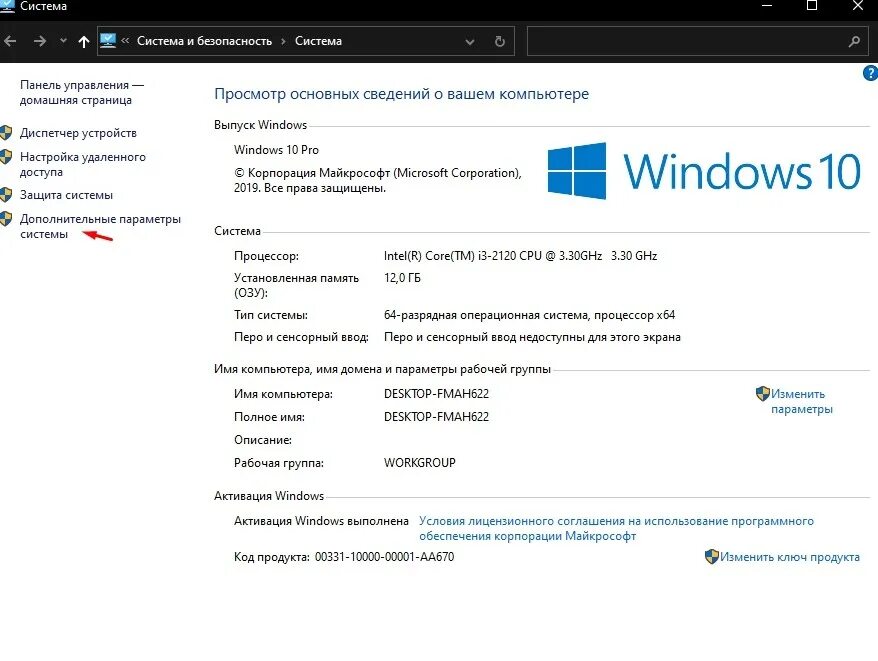Expand breadcrumb arrow after 'Система и безопасность'

283,41
